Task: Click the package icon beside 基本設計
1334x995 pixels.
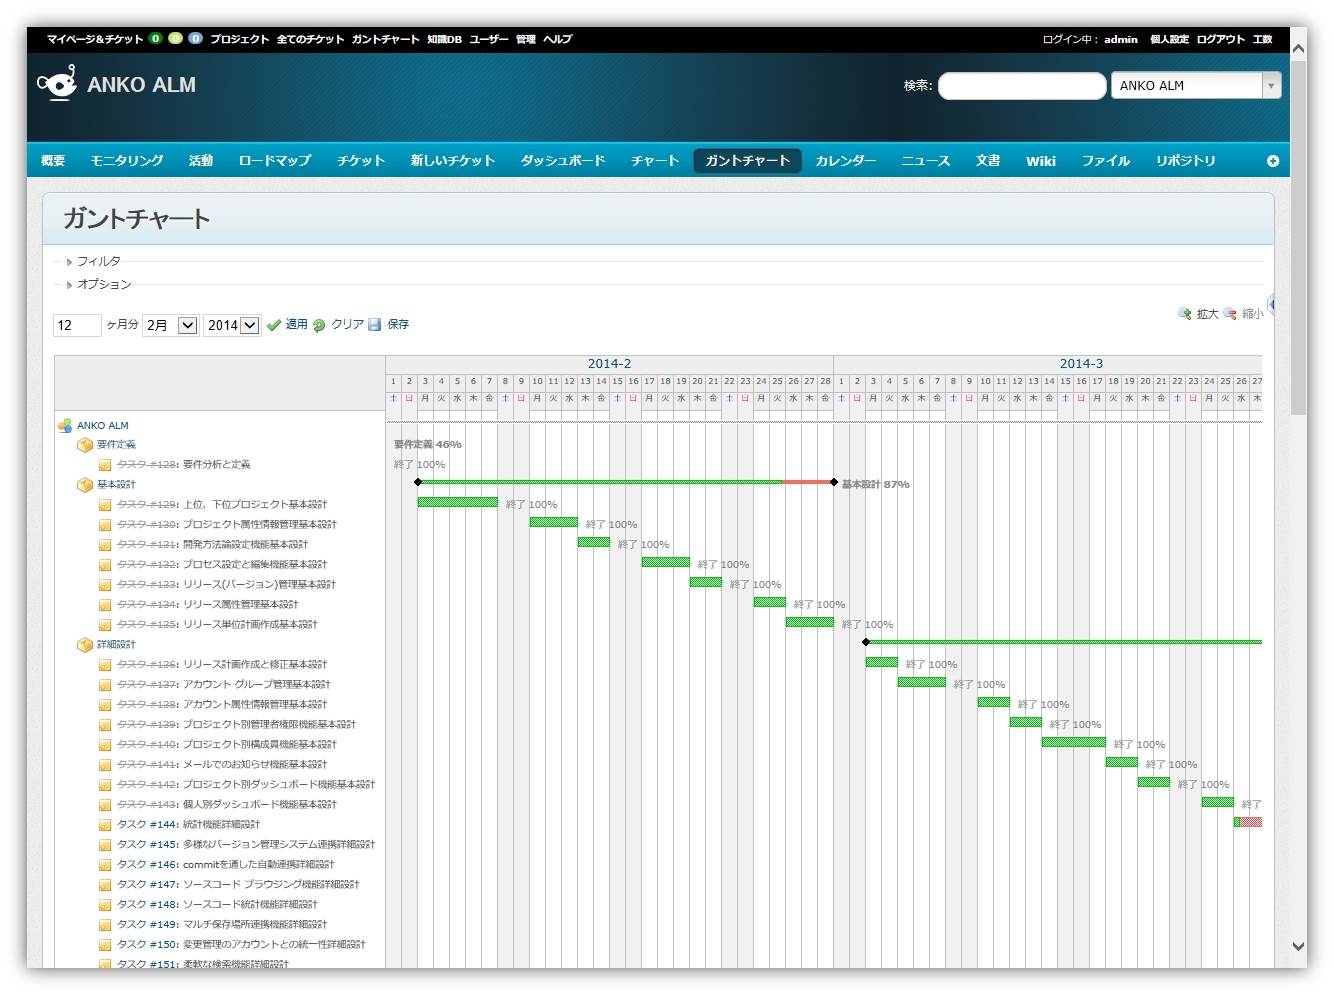Action: point(85,485)
